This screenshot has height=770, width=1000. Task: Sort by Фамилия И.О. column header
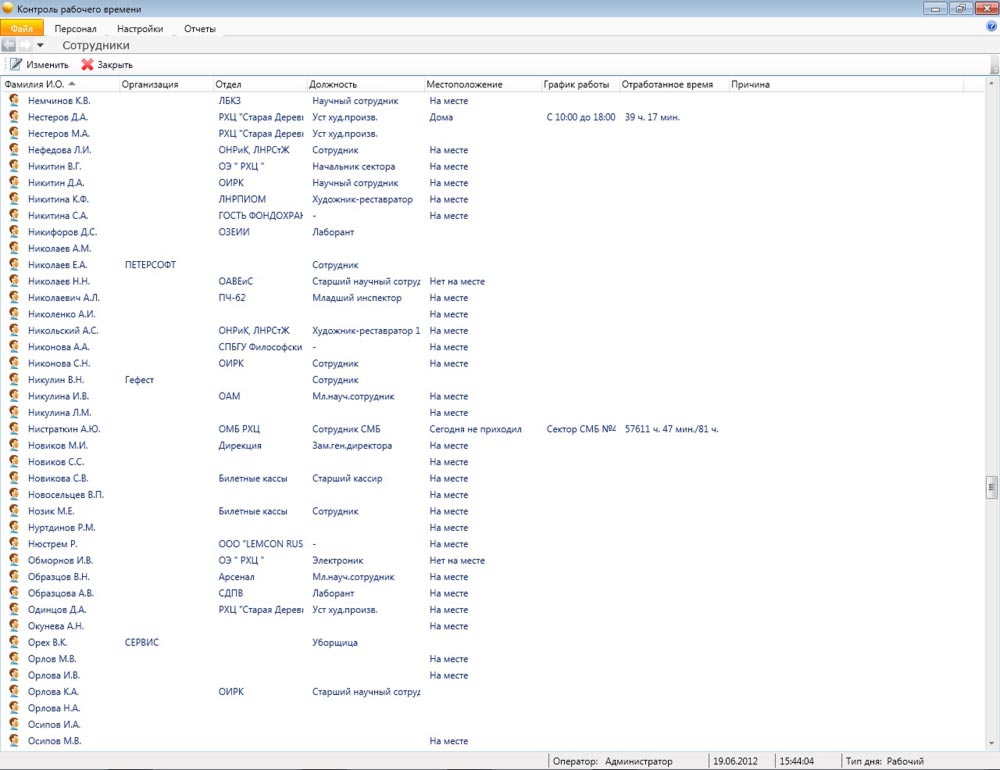click(x=40, y=85)
